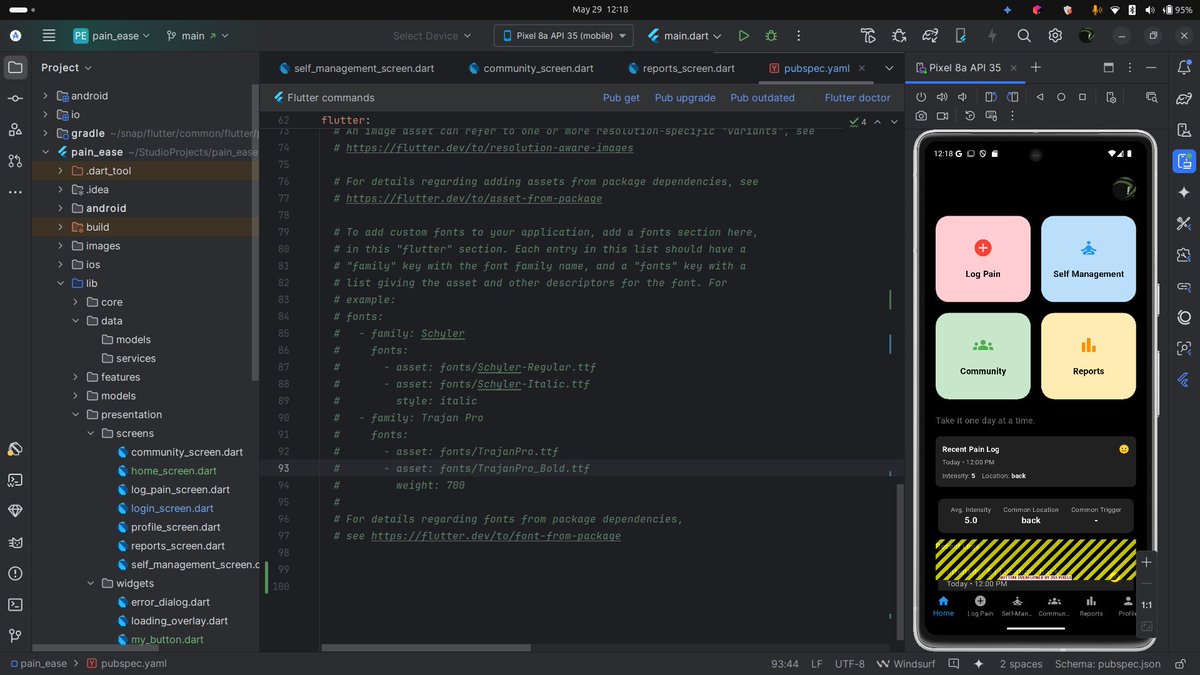The width and height of the screenshot is (1200, 675).
Task: Switch to community_screen.dart tab
Action: [x=529, y=68]
